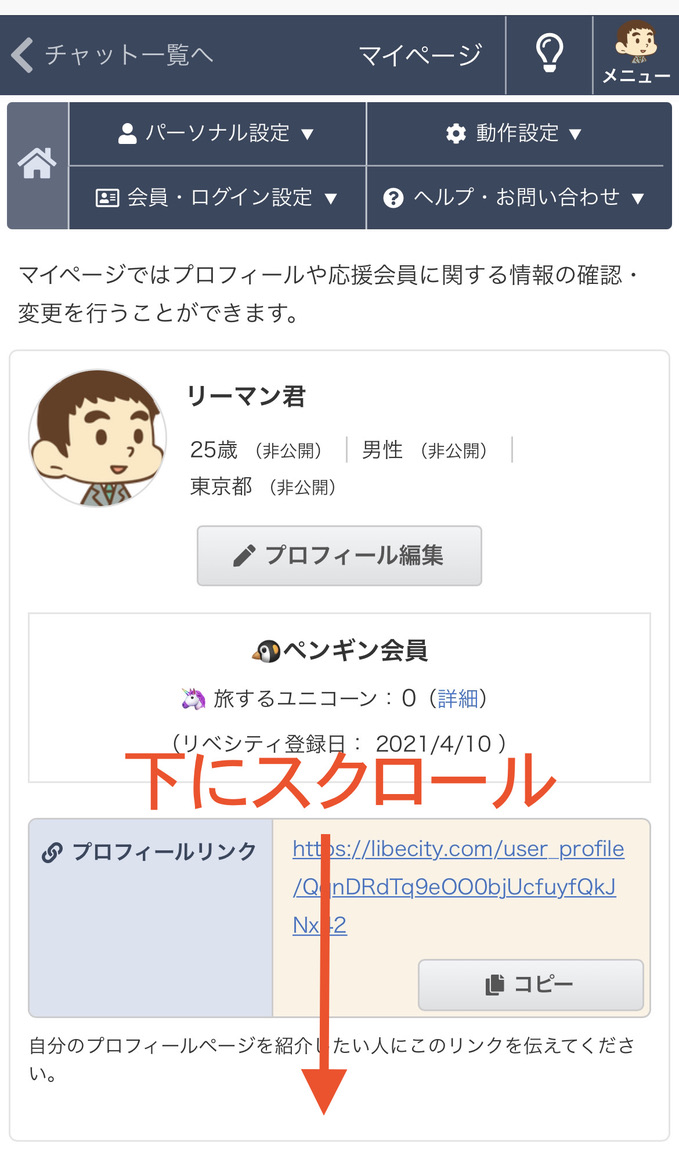Expand the 動作設定 dropdown
The height and width of the screenshot is (1158, 679).
coord(515,134)
